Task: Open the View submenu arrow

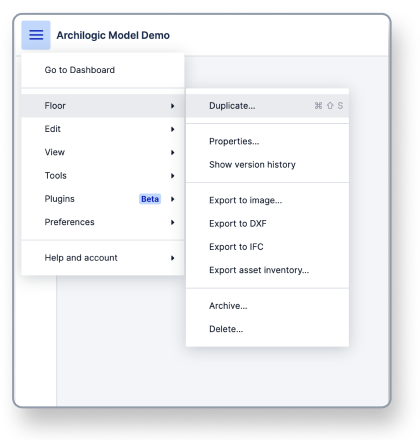Action: (172, 153)
